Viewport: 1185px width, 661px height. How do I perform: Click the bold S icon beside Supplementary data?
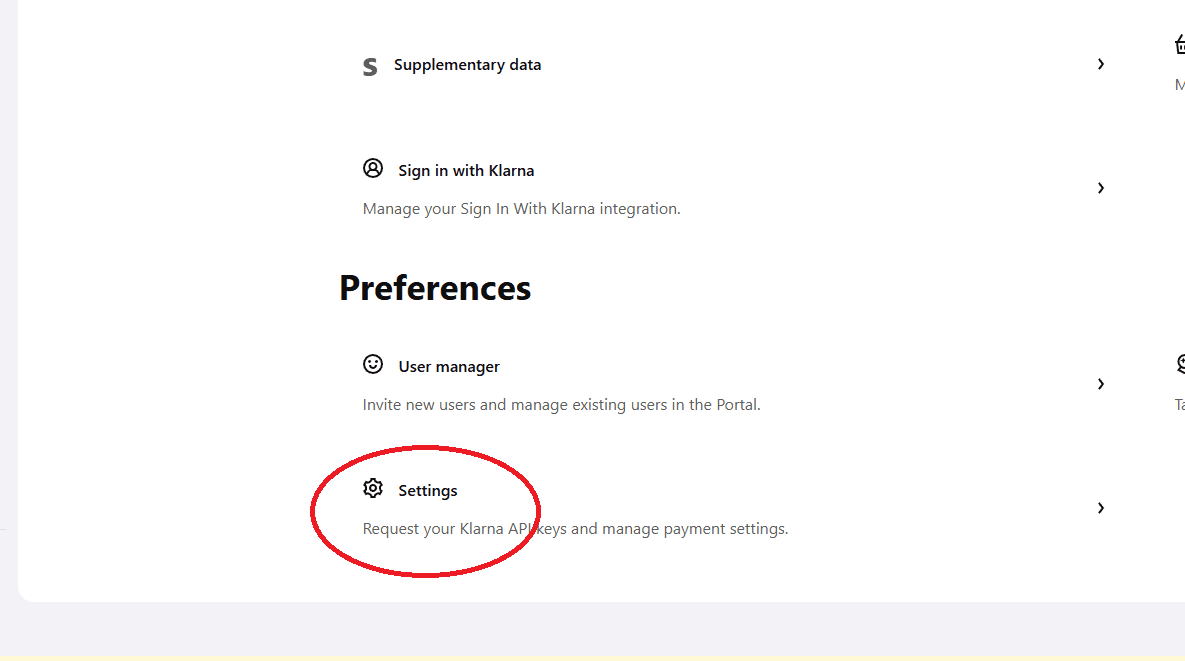(369, 65)
